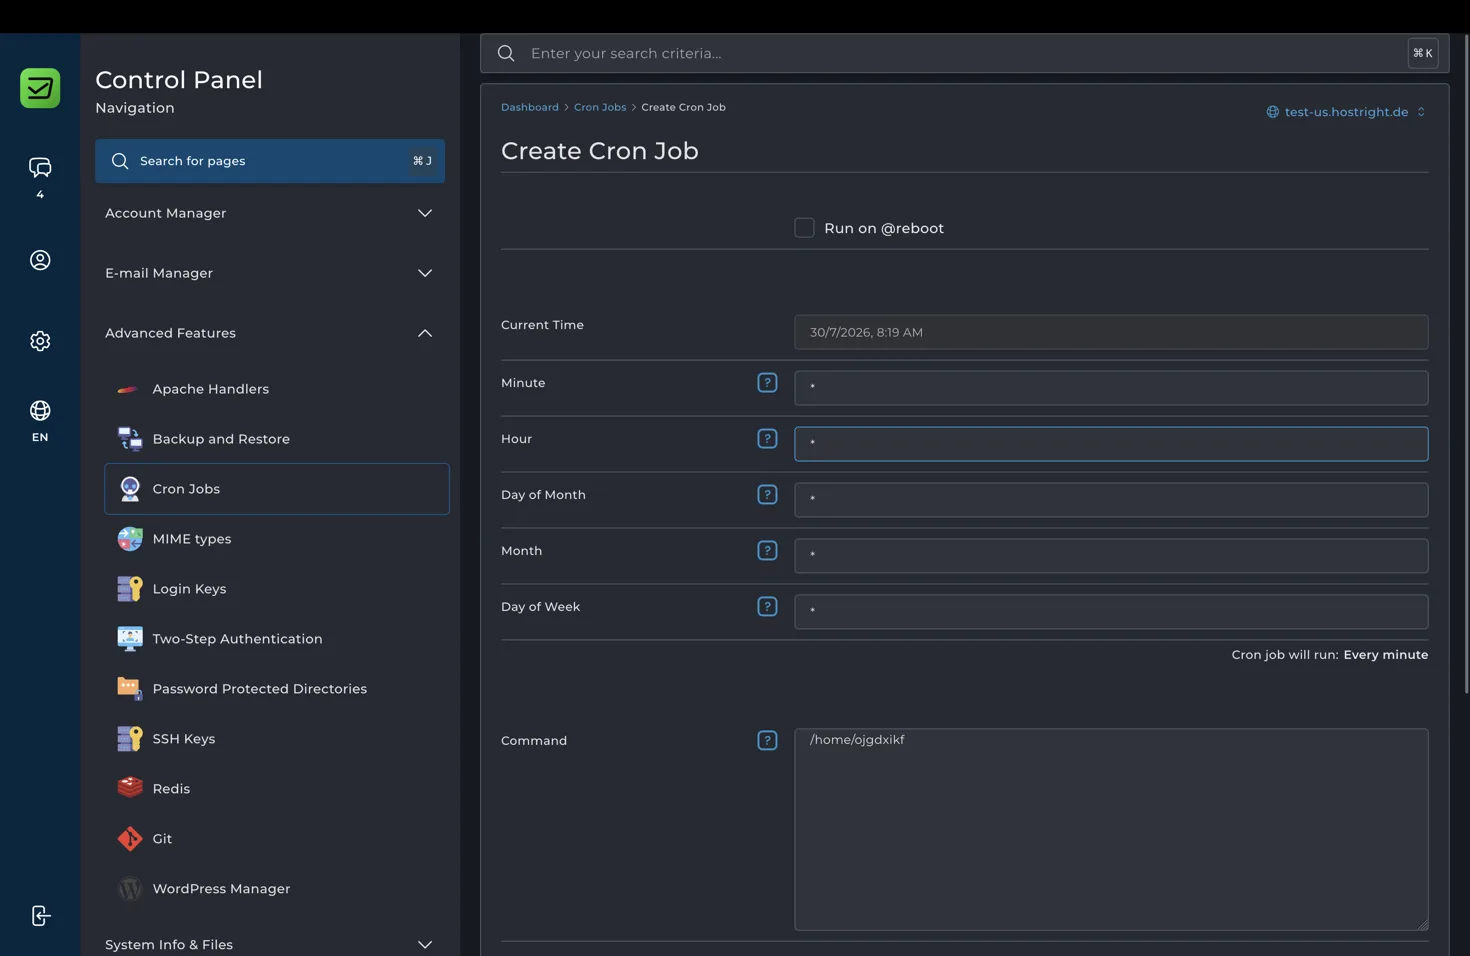
Task: Go to Dashboard breadcrumb link
Action: (x=529, y=107)
